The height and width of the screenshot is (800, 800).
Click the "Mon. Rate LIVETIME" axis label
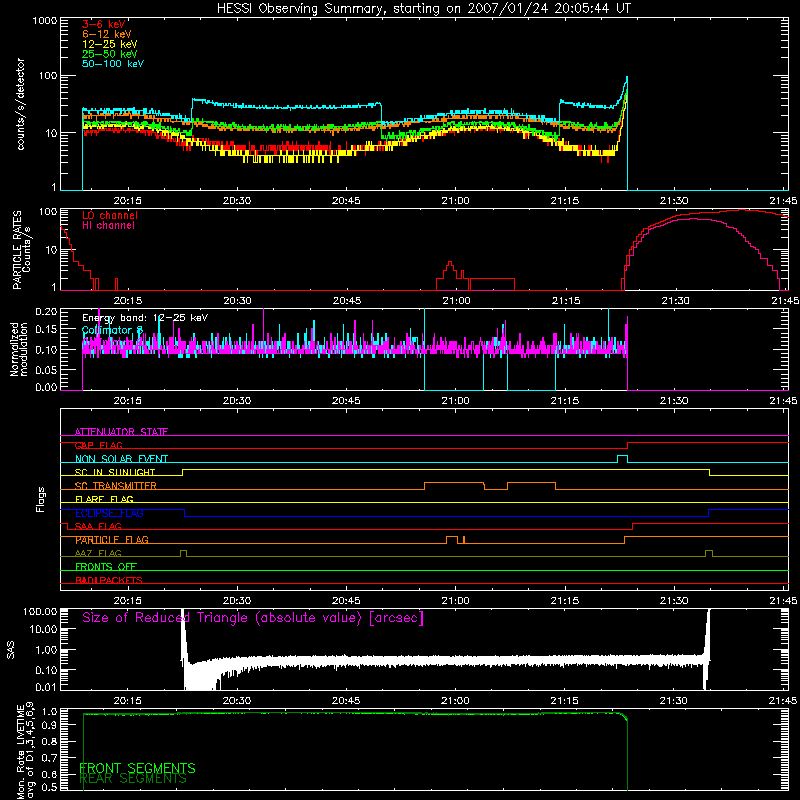tap(20, 752)
